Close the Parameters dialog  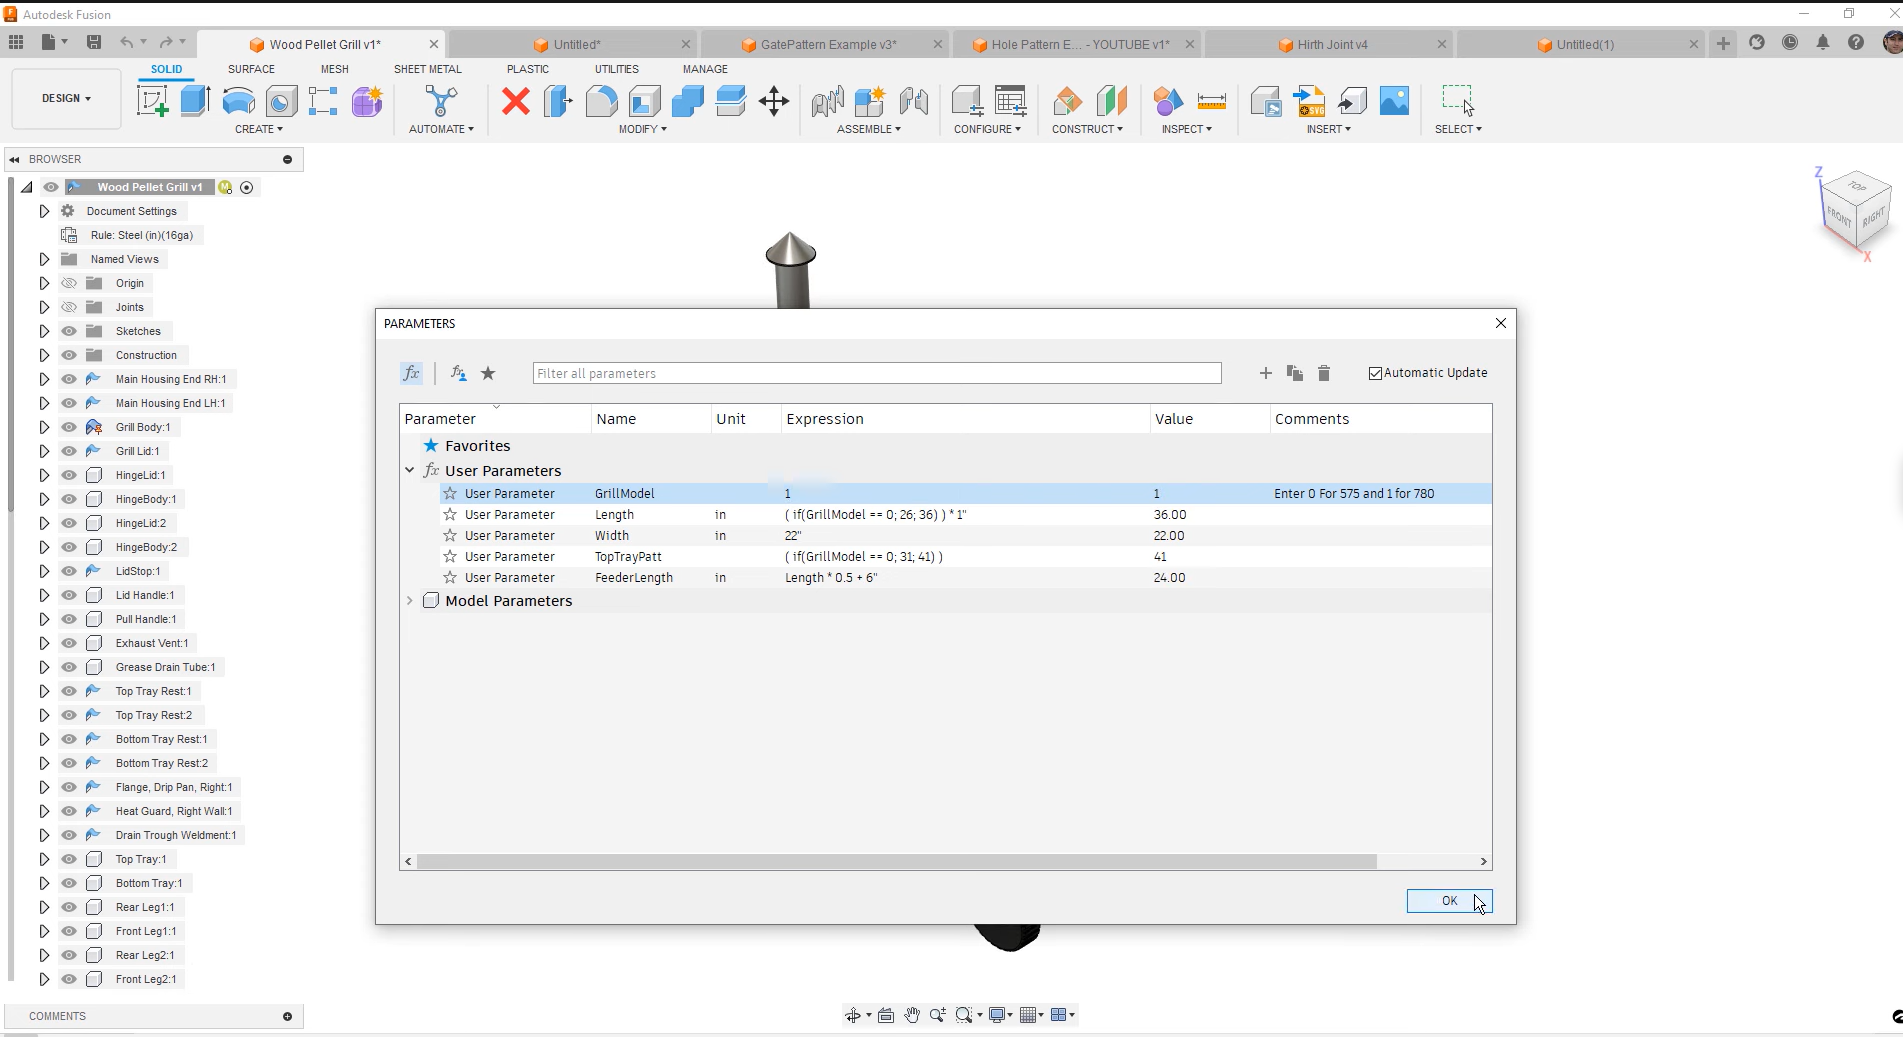coord(1500,323)
